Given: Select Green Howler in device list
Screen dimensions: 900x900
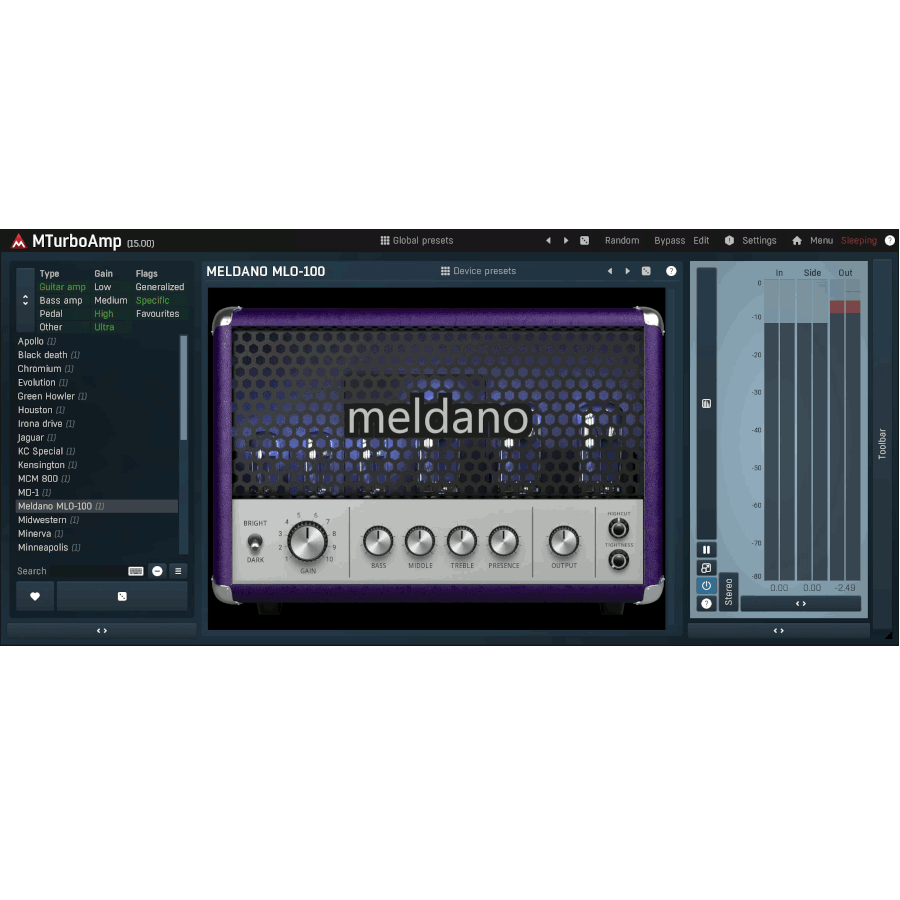Looking at the screenshot, I should pyautogui.click(x=96, y=397).
